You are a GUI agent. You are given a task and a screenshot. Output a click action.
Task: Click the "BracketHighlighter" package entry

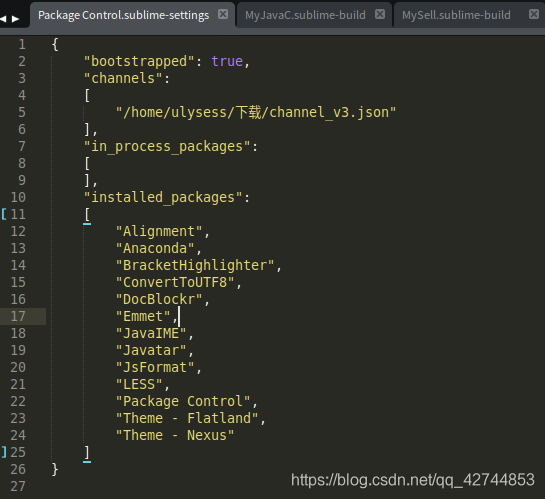point(195,265)
